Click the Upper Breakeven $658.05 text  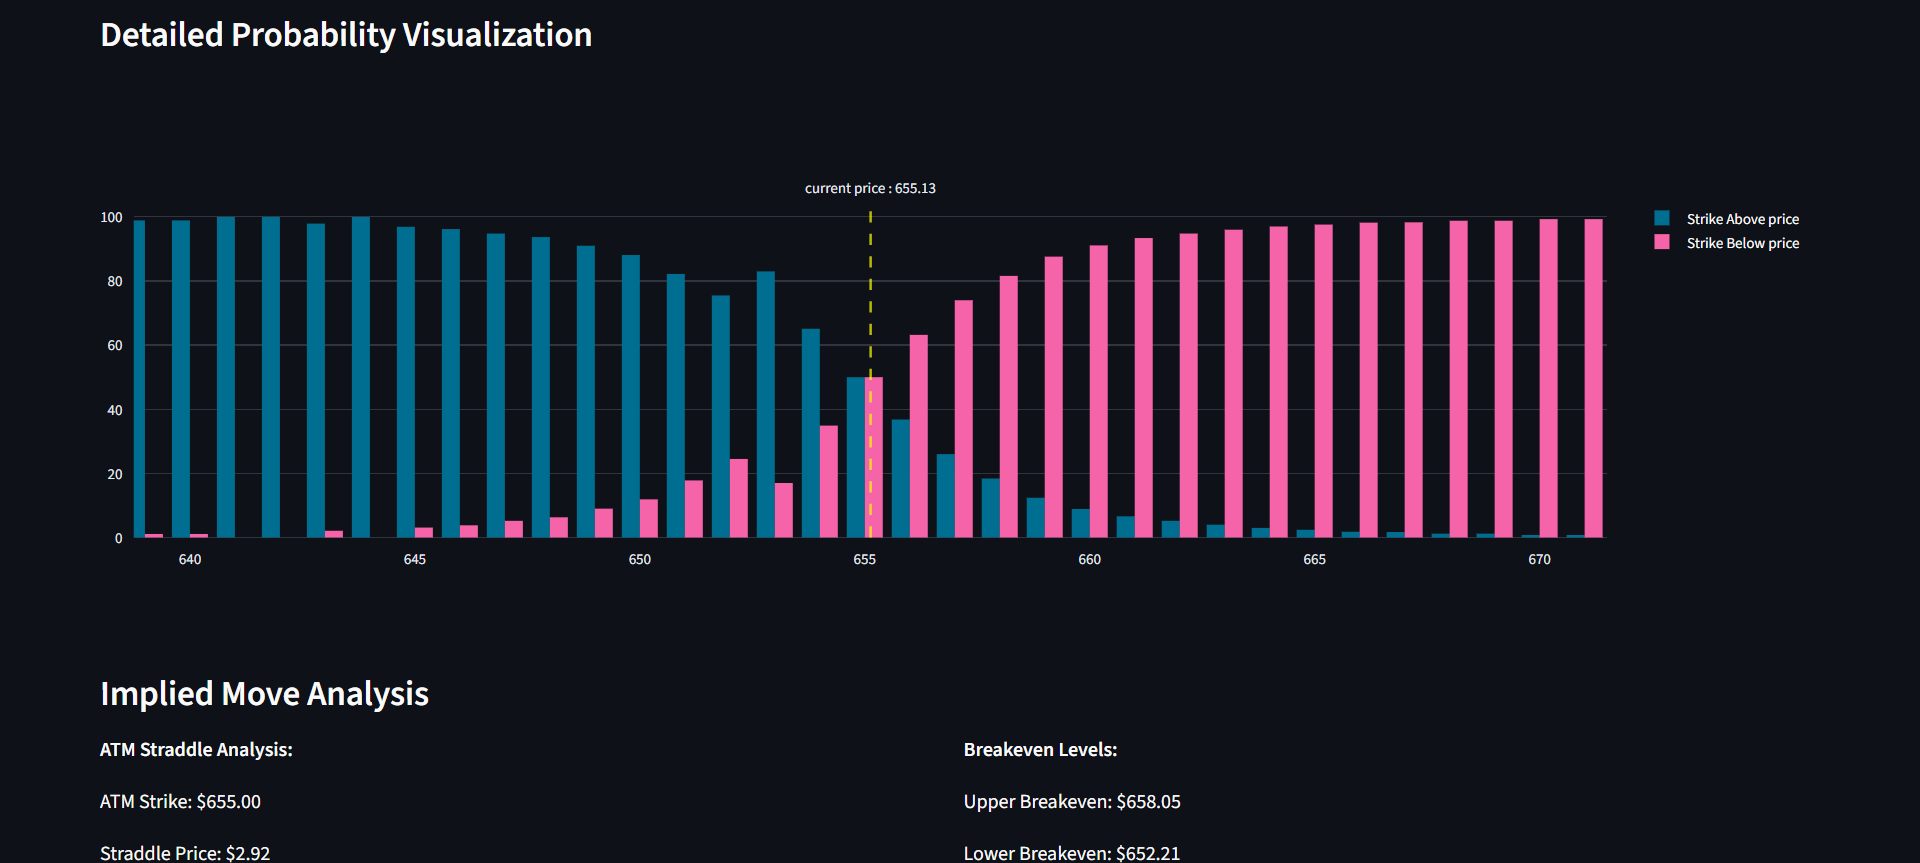pos(1072,802)
